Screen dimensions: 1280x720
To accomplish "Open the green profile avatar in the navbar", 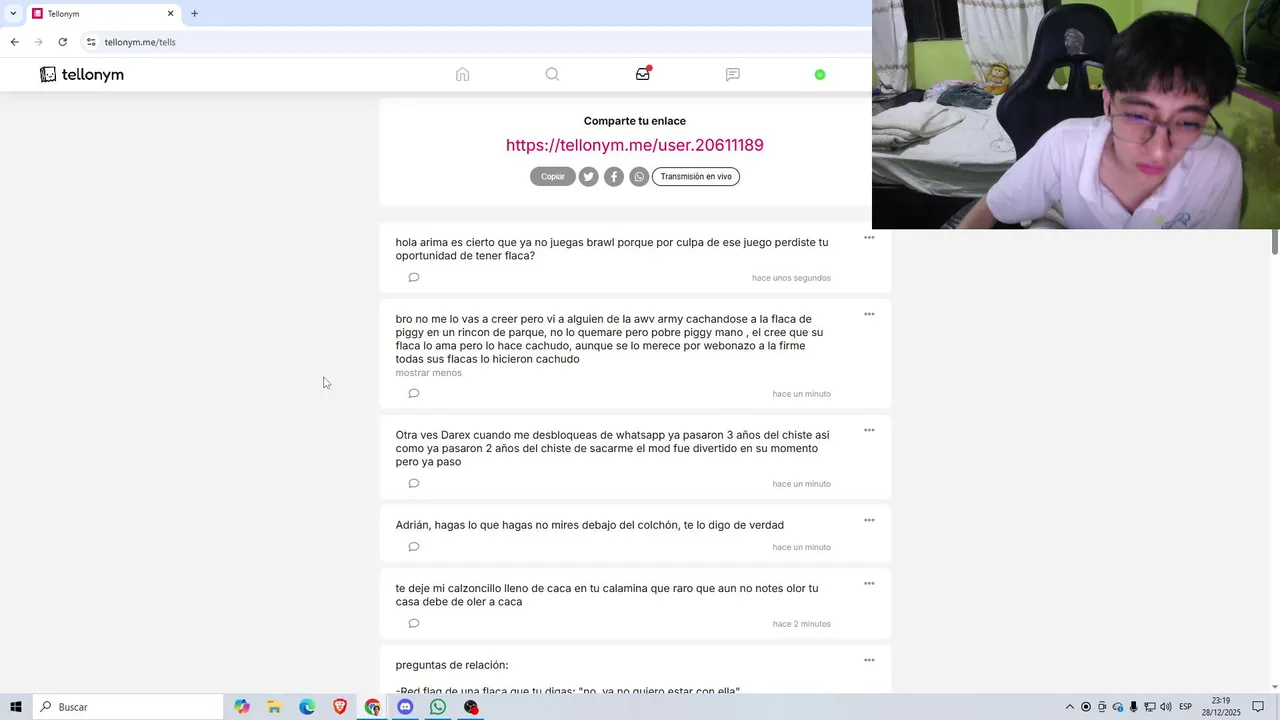I will 820,75.
